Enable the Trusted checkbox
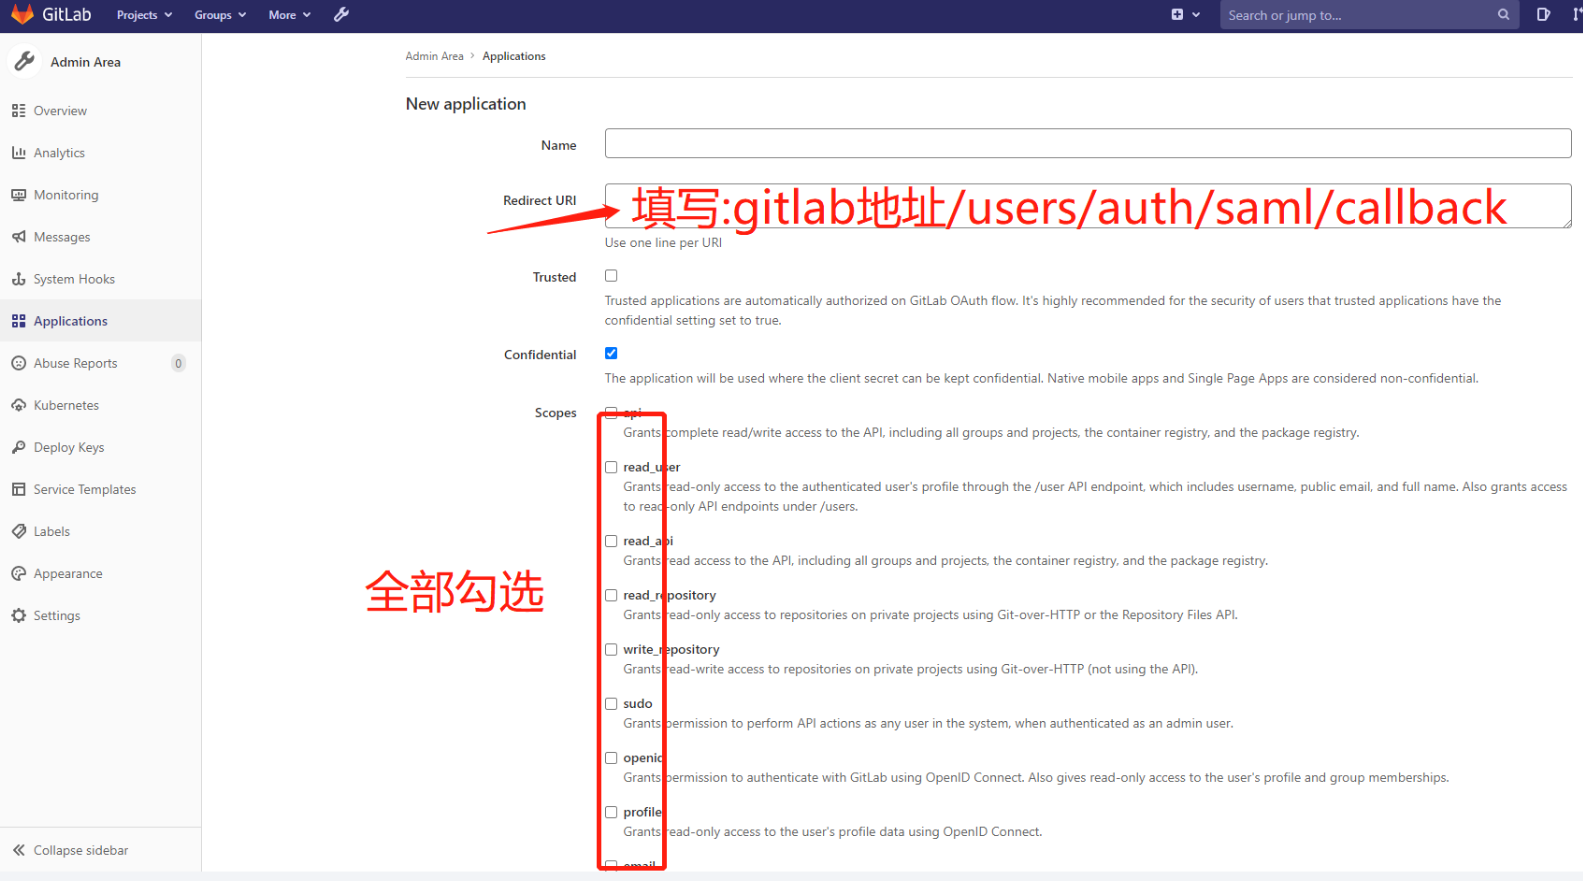 pos(611,276)
